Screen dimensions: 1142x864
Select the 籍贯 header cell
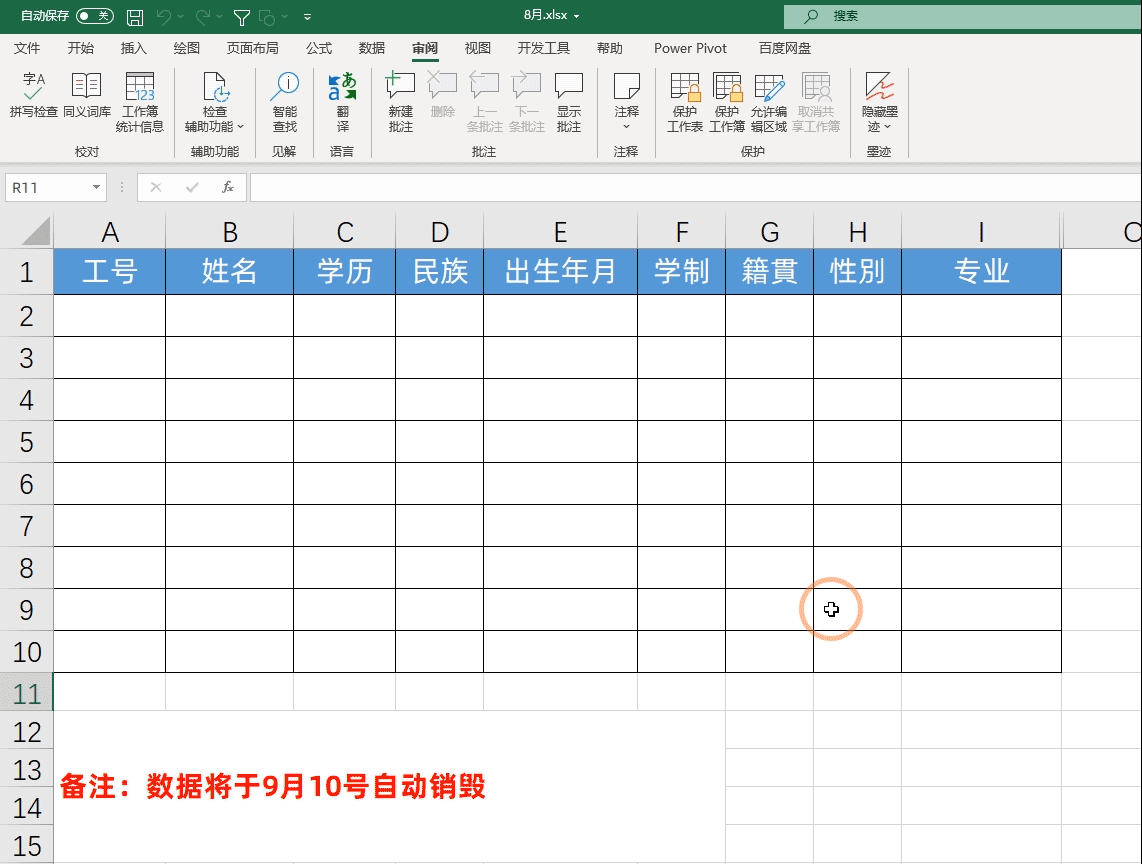point(770,272)
